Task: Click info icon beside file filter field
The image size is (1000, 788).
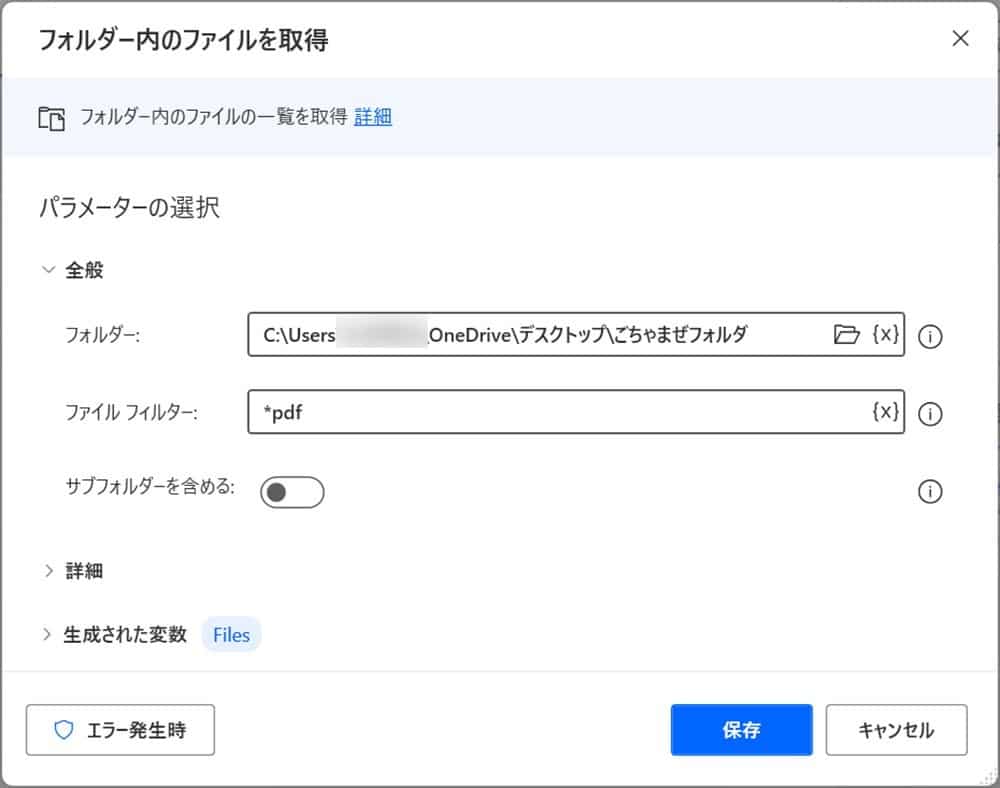Action: (x=930, y=413)
